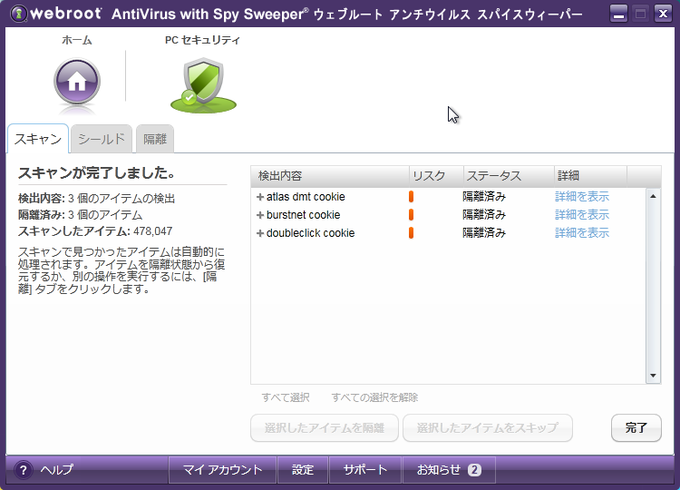
Task: Click the ヘルプ question mark icon
Action: tap(23, 470)
